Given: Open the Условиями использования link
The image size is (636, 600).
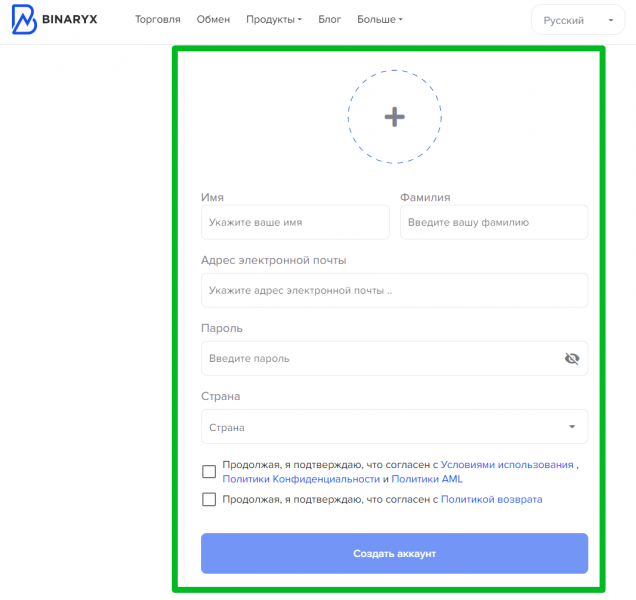Looking at the screenshot, I should point(507,465).
